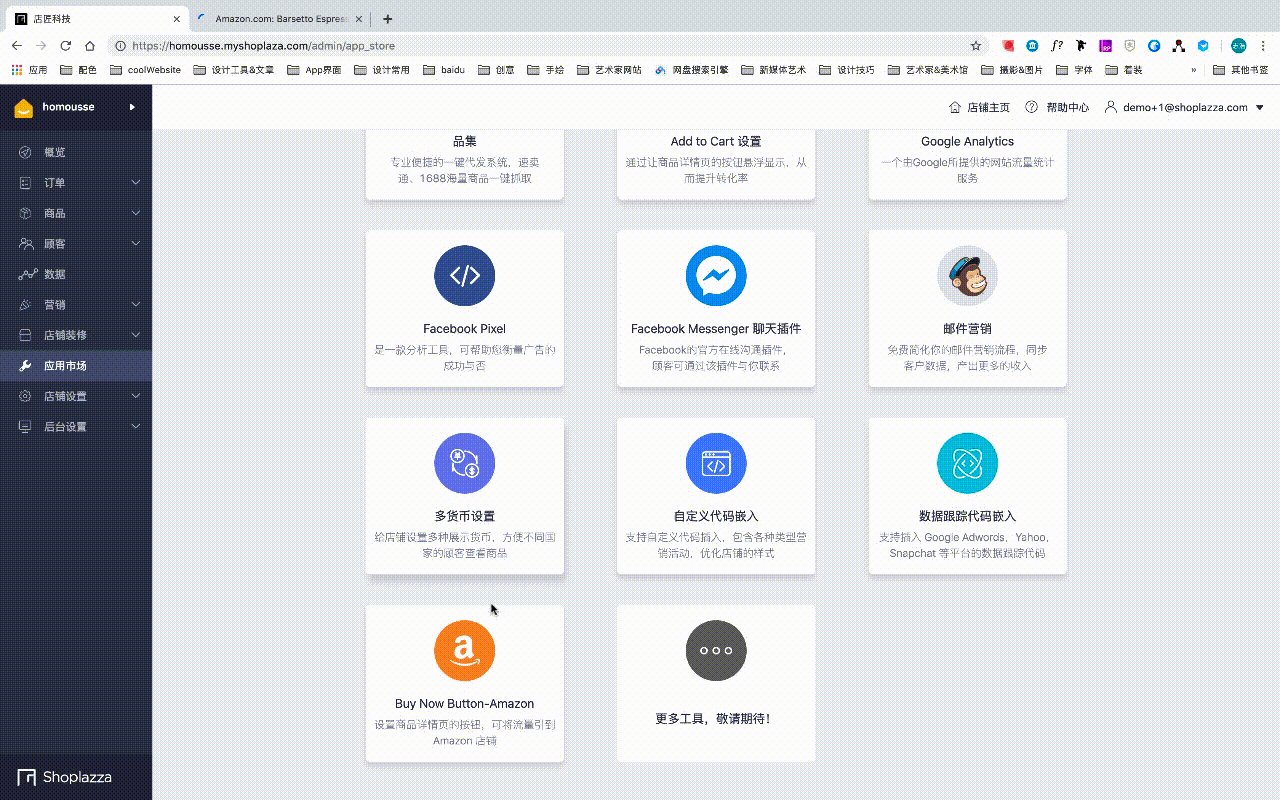Switch to the 店匠科技 browser tab
The width and height of the screenshot is (1280, 800).
pos(98,19)
